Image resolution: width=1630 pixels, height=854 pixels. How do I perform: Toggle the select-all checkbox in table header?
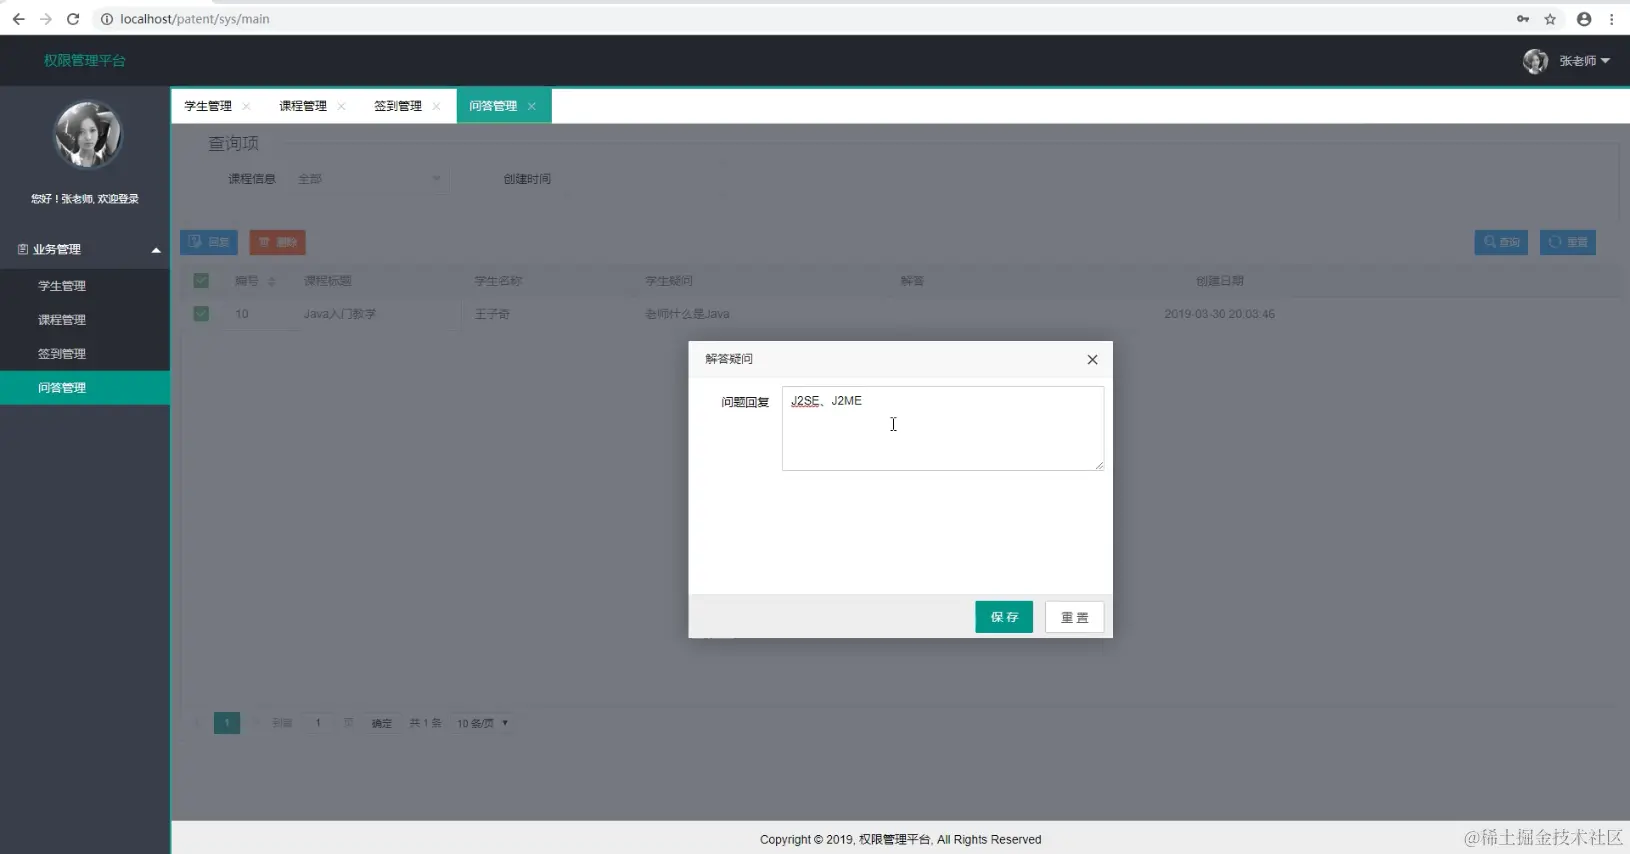(x=201, y=281)
